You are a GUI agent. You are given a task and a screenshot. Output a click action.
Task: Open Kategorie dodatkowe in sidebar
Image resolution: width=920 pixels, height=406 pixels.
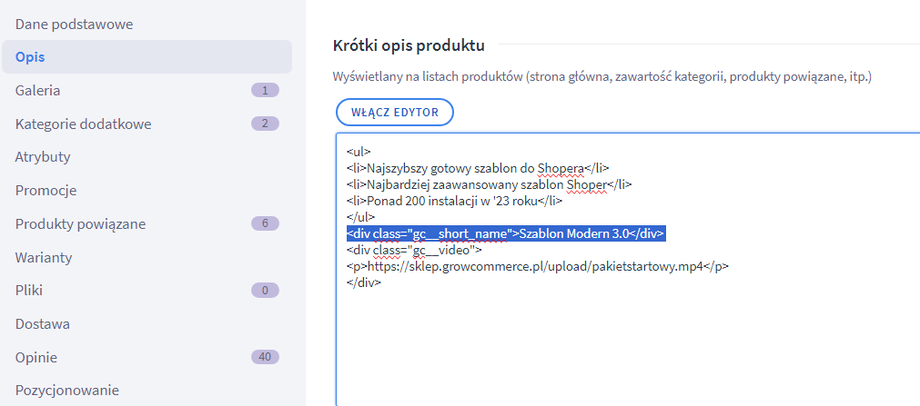point(82,123)
